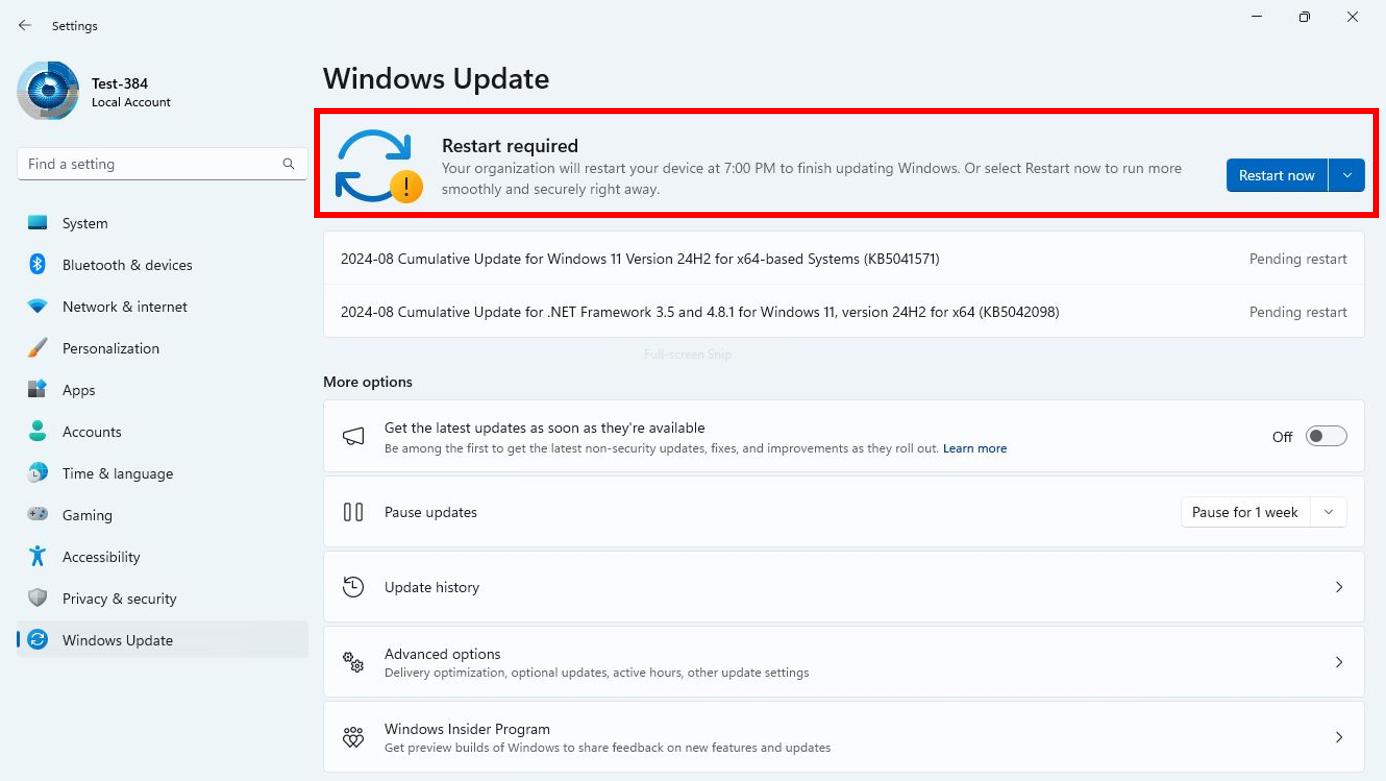This screenshot has width=1386, height=781.
Task: Click the Advanced options gear icon
Action: point(353,662)
